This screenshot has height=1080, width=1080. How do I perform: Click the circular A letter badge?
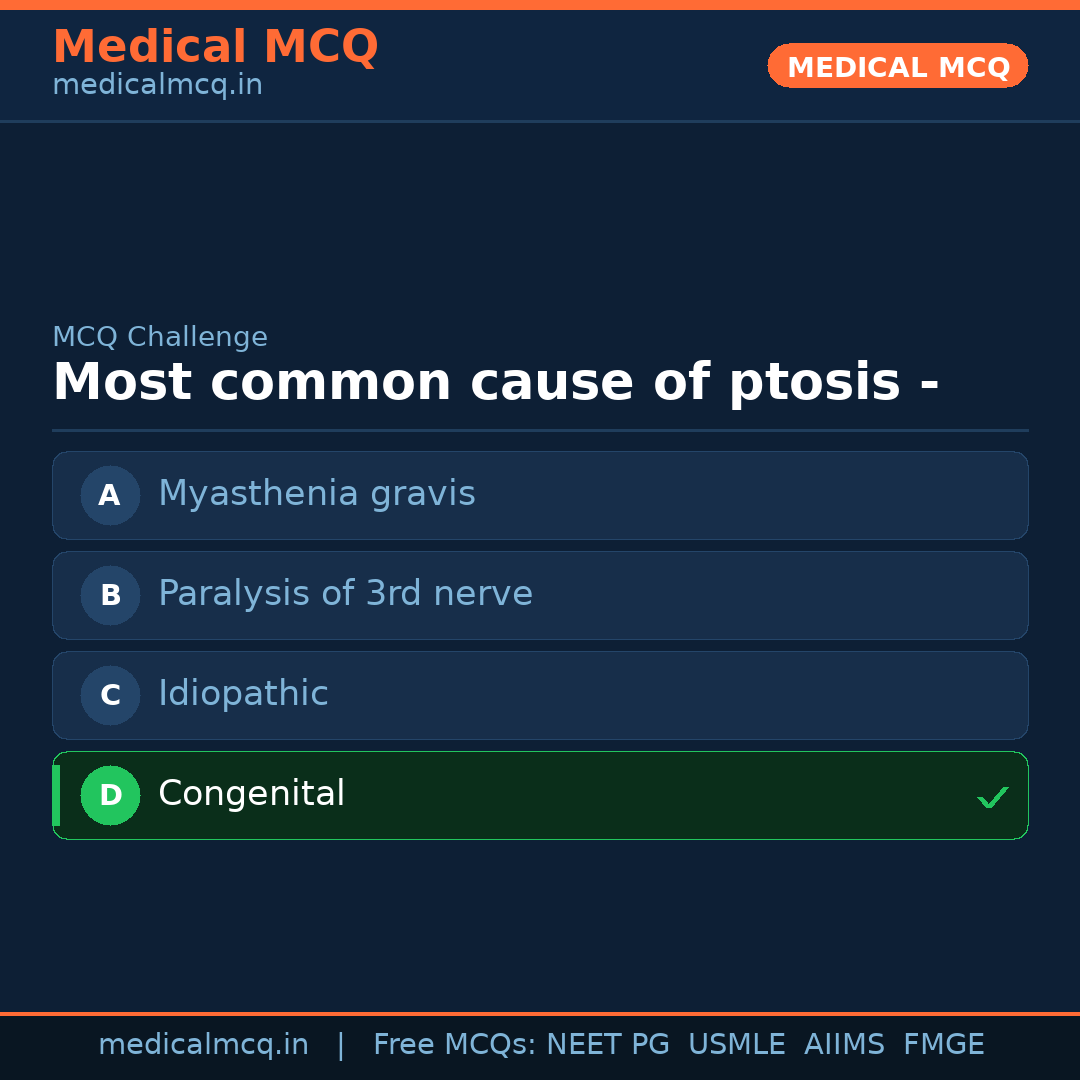[x=110, y=495]
